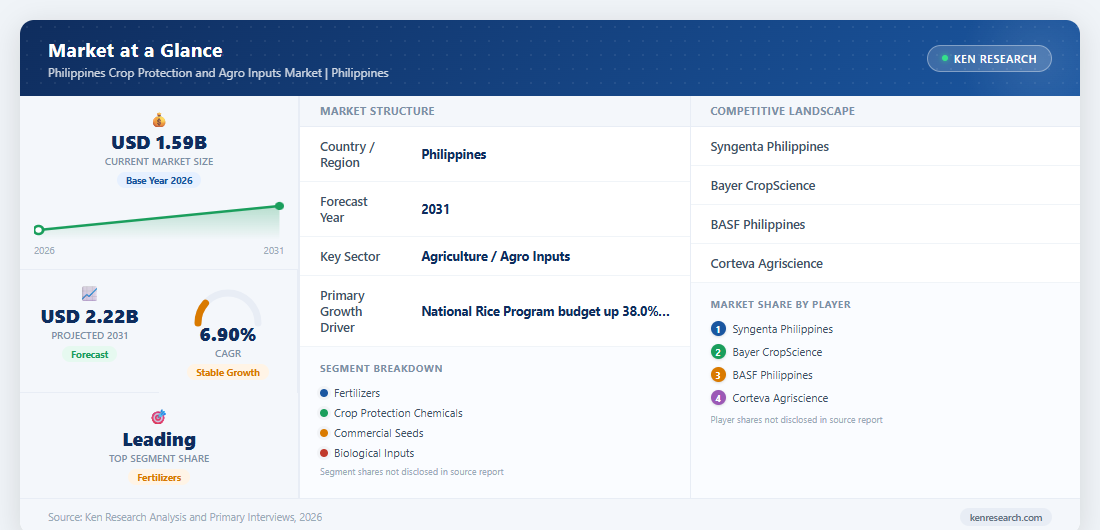Select Corteva Agriscience in Competitive Landscape list
Viewport: 1100px width, 530px height.
tap(885, 263)
